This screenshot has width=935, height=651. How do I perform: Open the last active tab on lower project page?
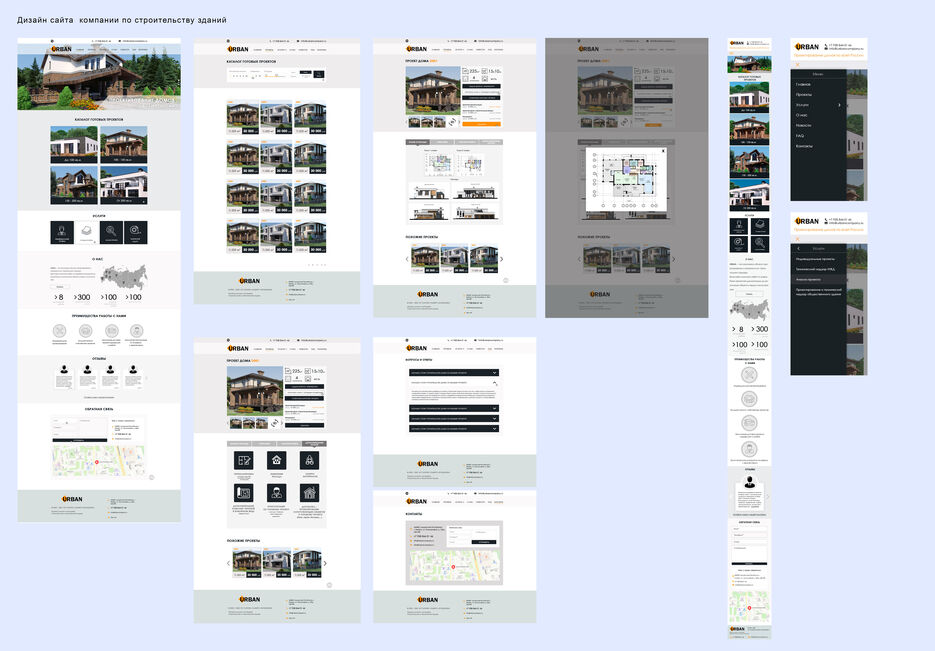point(314,444)
